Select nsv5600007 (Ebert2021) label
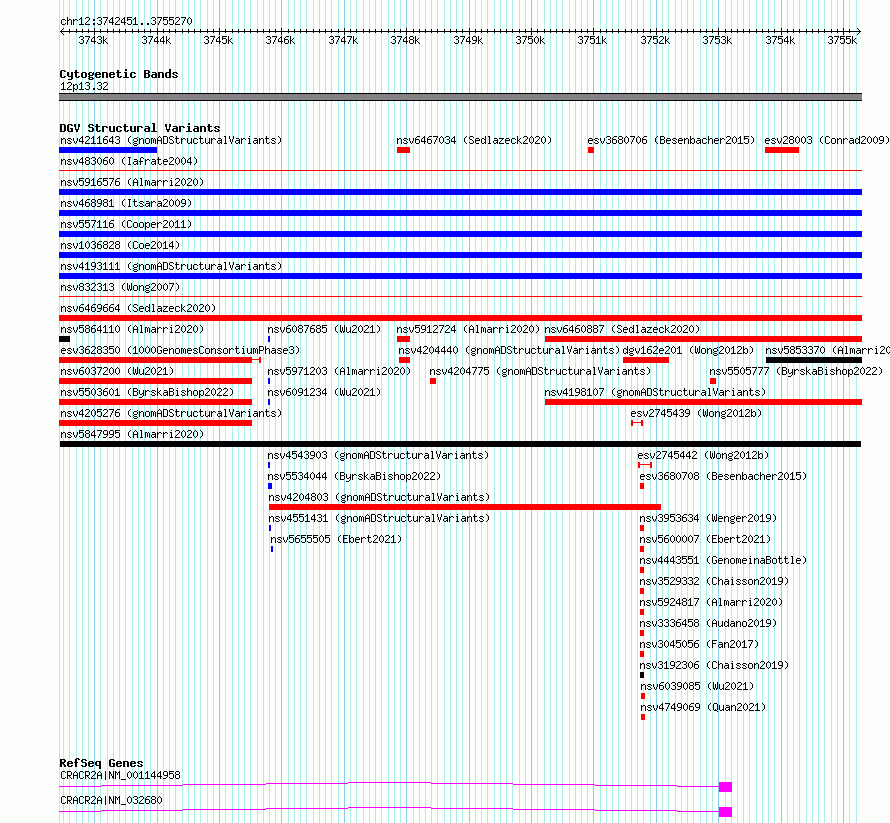Image resolution: width=890 pixels, height=823 pixels. (x=705, y=539)
